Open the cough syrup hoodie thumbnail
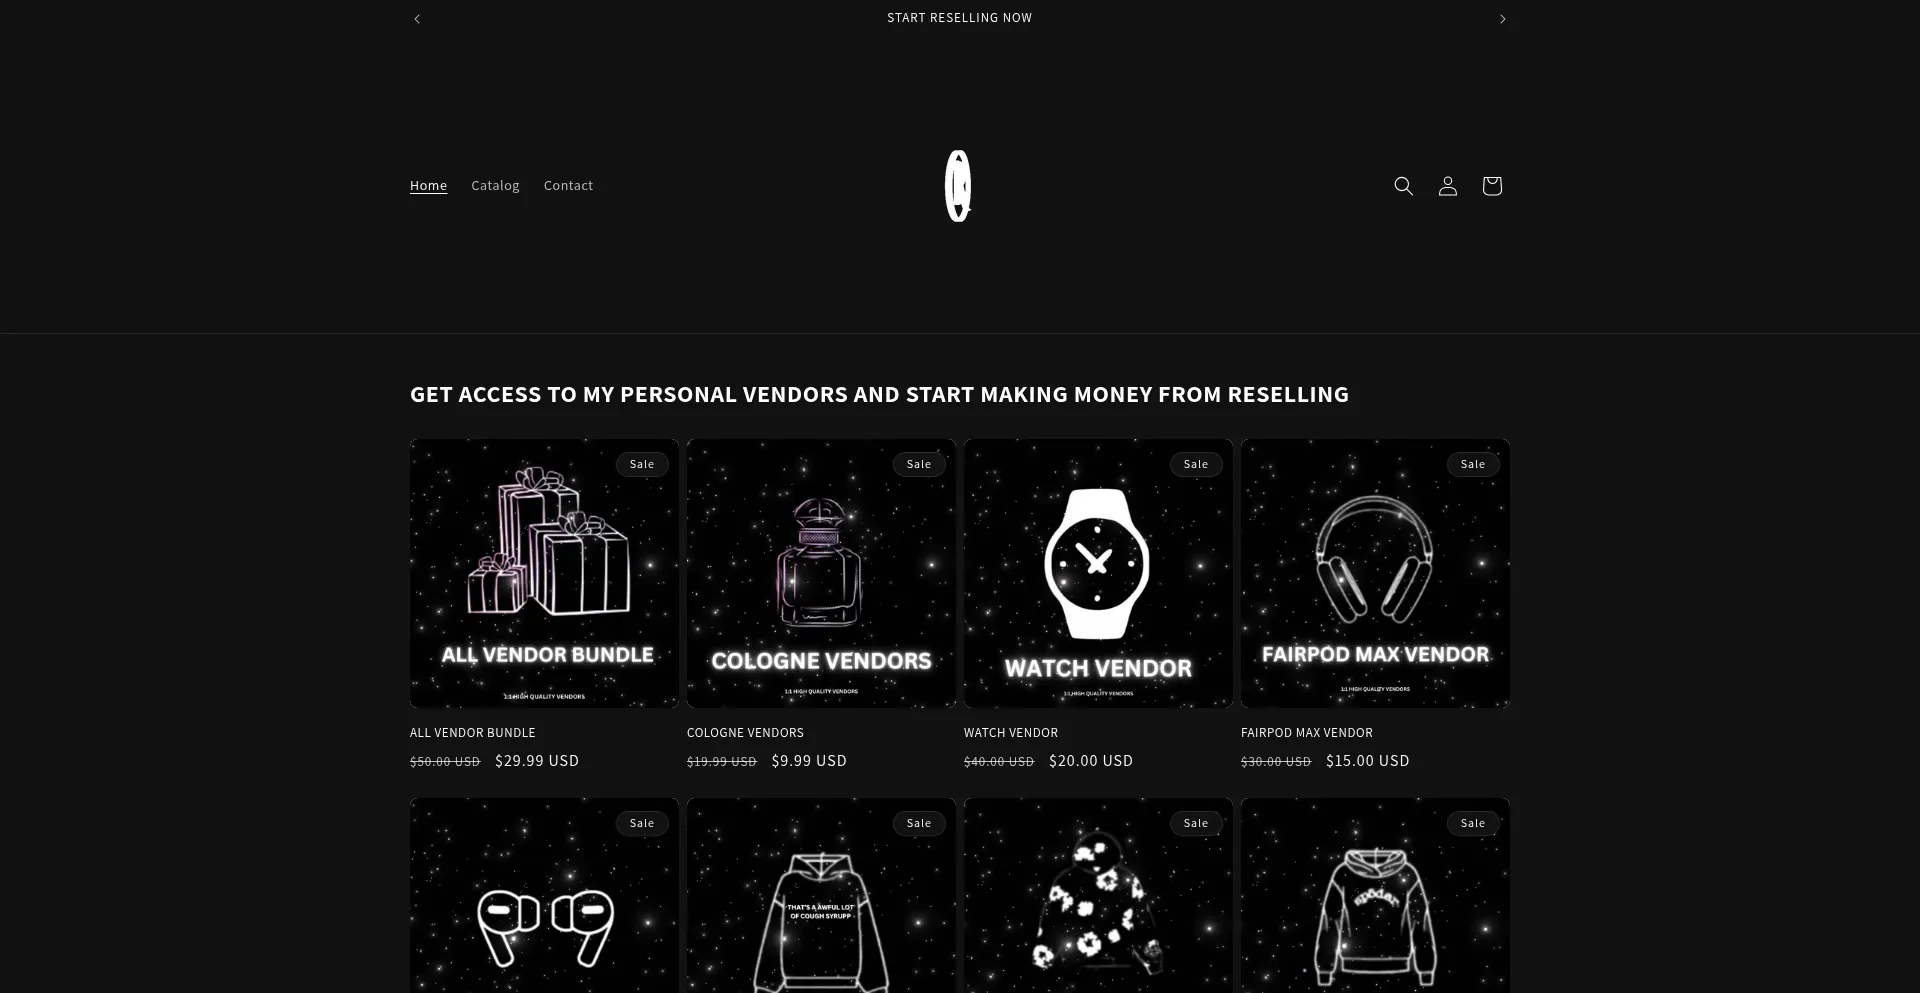 [821, 896]
